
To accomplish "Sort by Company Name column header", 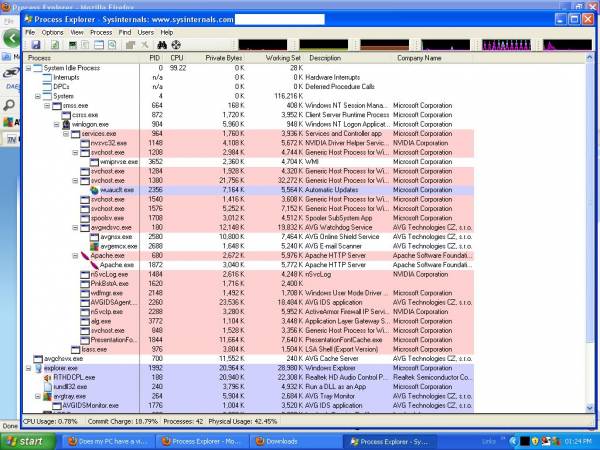I will click(x=433, y=58).
